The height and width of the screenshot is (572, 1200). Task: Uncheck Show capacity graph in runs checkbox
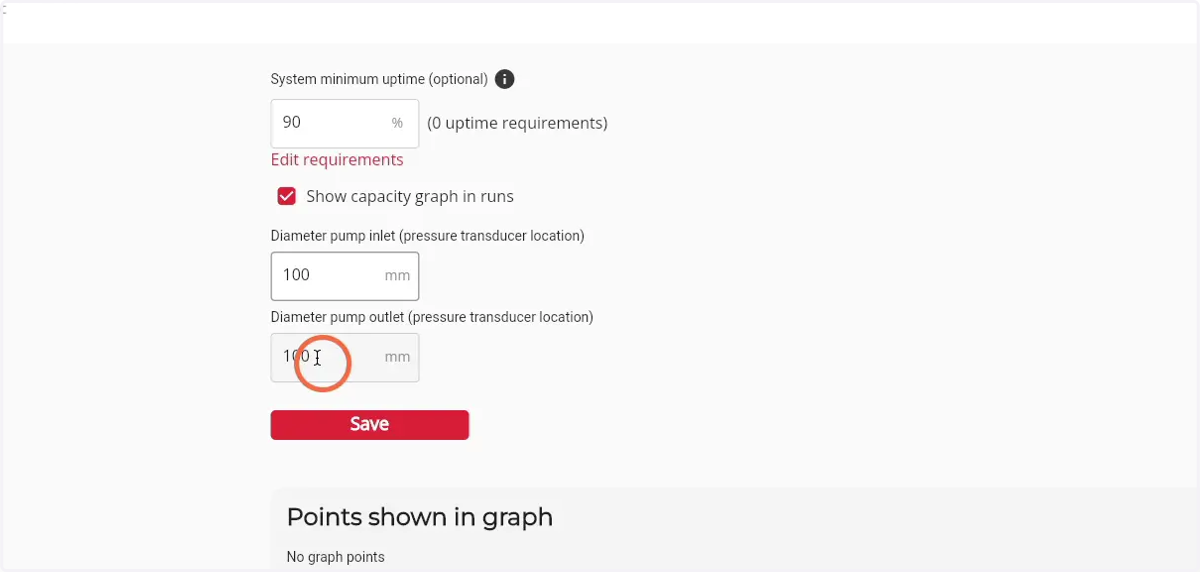tap(287, 196)
